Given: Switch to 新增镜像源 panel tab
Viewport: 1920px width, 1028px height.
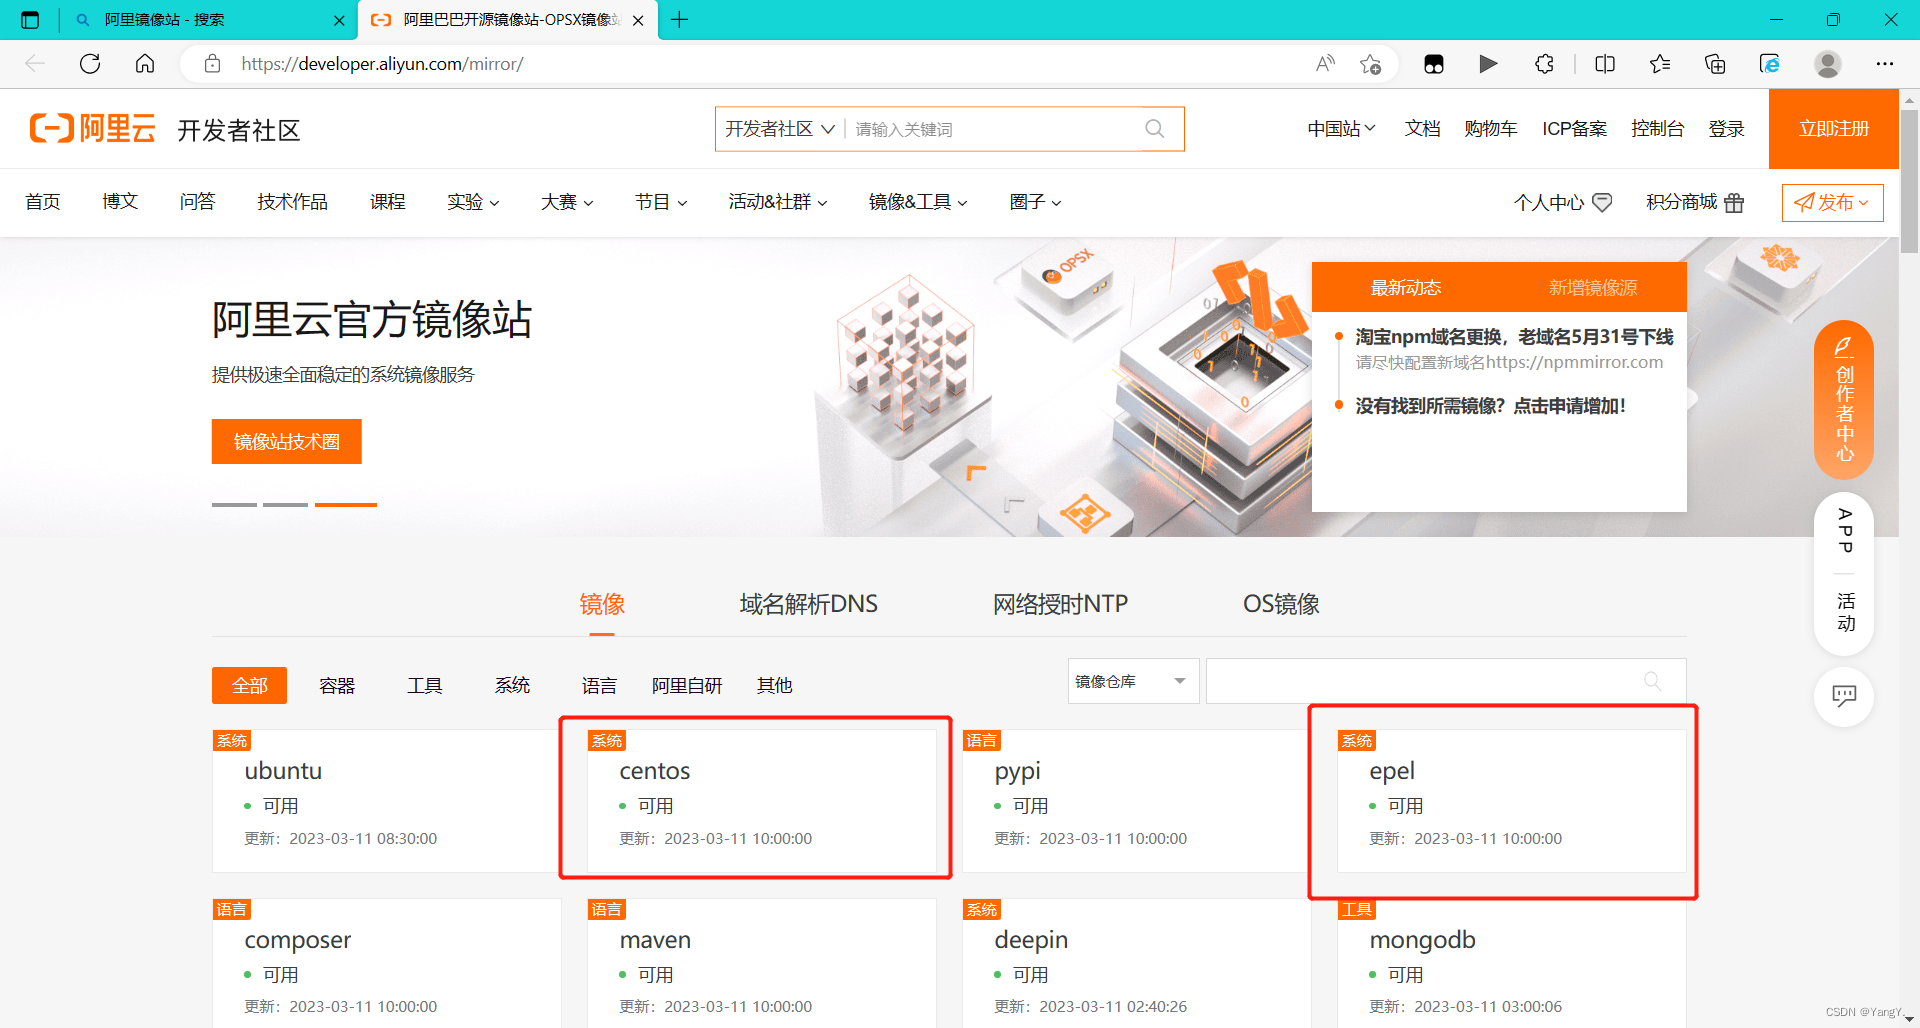Looking at the screenshot, I should tap(1593, 288).
